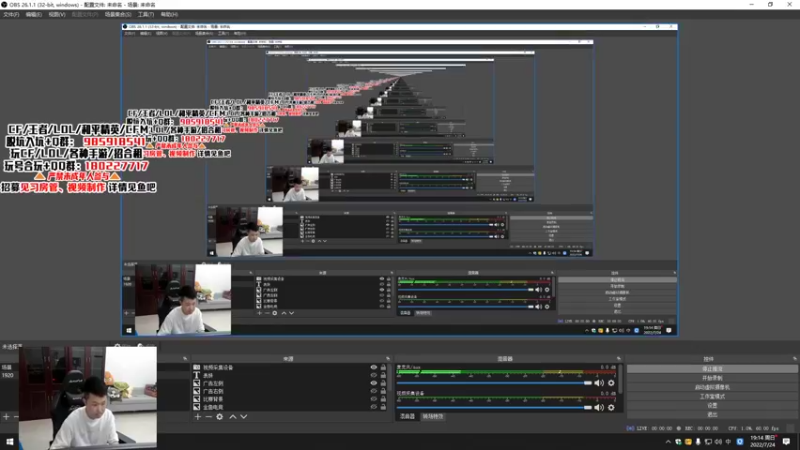This screenshot has height=450, width=800.
Task: Toggle visibility eye of the text source
Action: tap(373, 375)
